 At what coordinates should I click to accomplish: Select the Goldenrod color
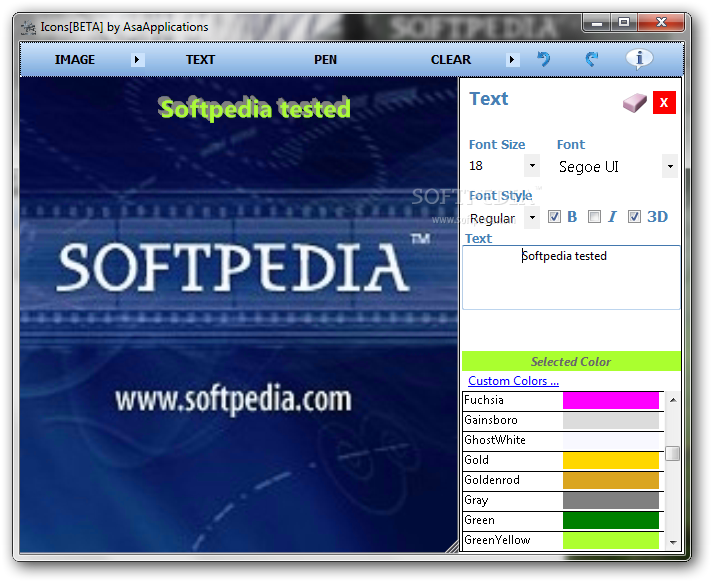563,480
